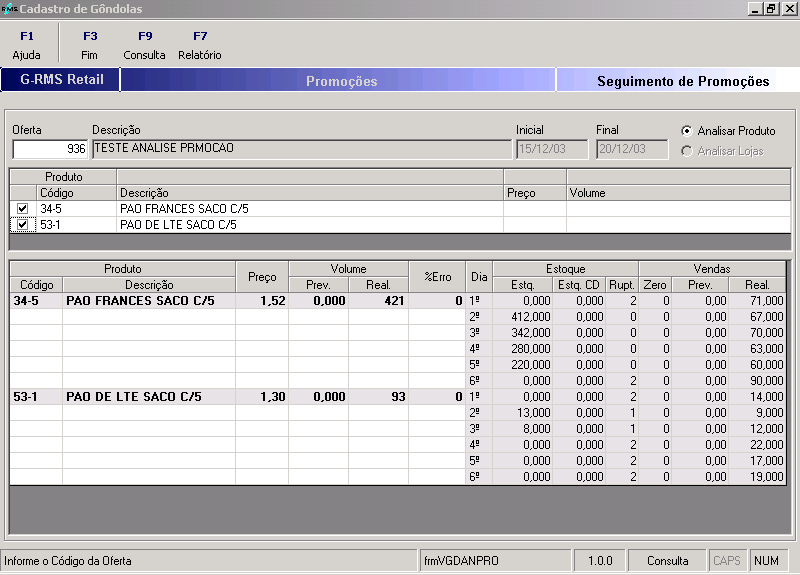Viewport: 800px width, 575px height.
Task: Restore the window with the restore button
Action: point(771,9)
